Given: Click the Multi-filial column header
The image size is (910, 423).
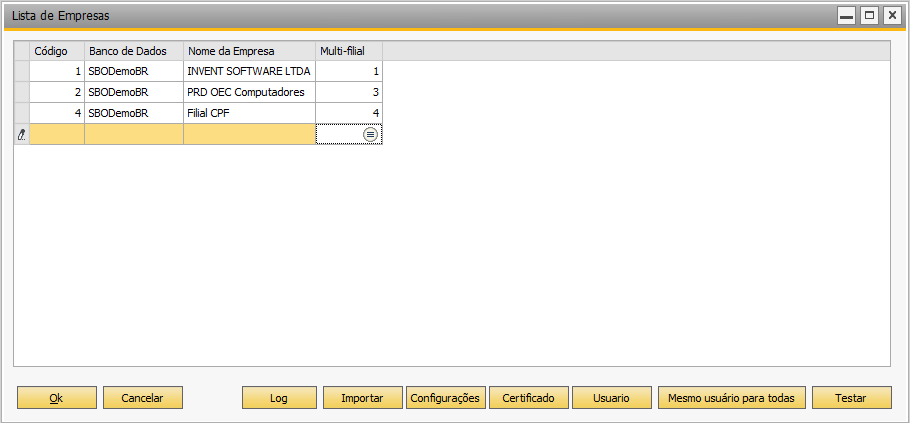Looking at the screenshot, I should pyautogui.click(x=349, y=51).
